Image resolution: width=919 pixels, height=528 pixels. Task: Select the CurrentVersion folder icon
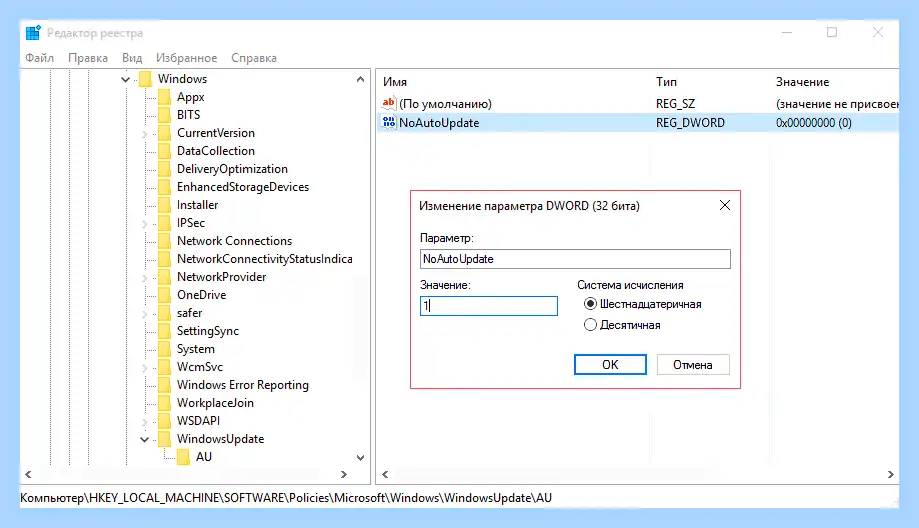(165, 133)
